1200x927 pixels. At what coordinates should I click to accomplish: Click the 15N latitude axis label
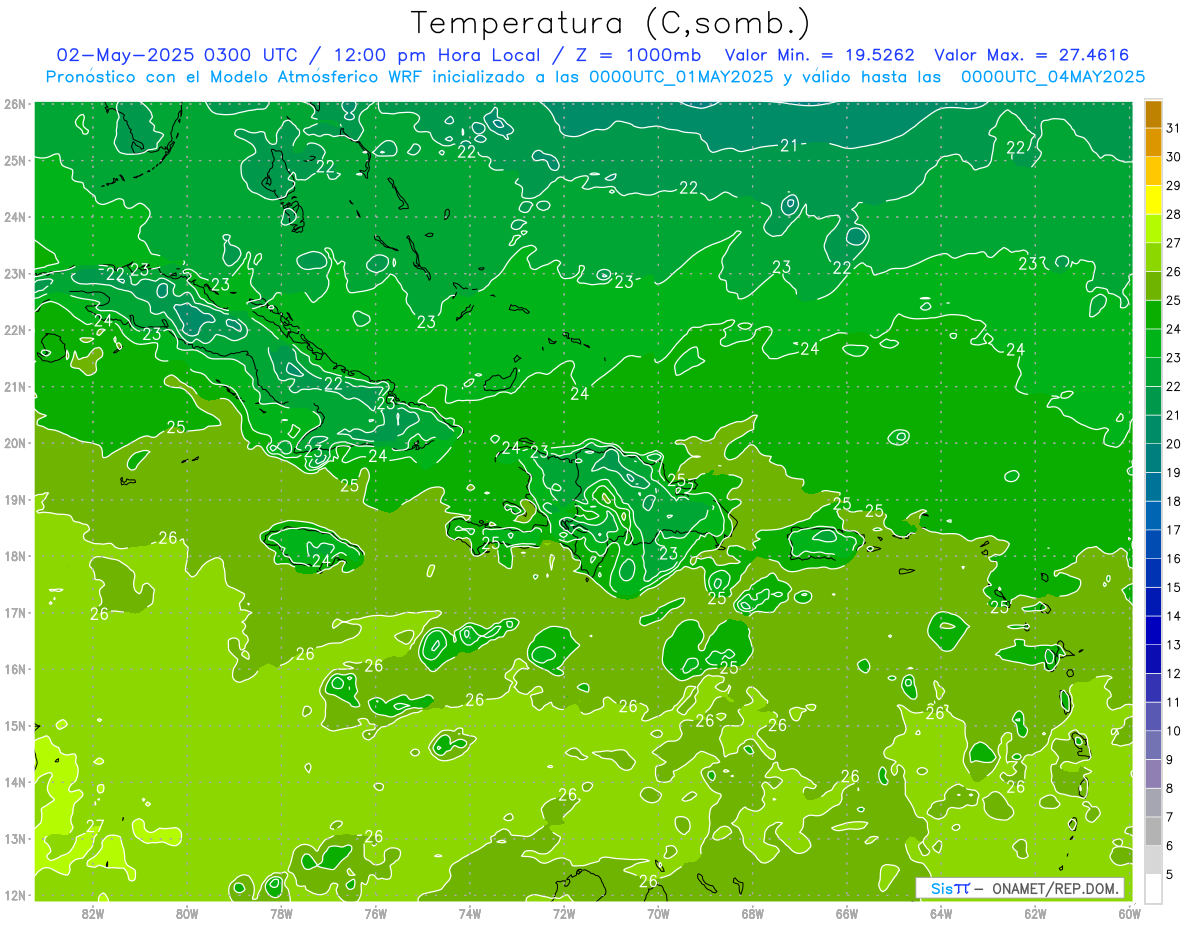click(14, 725)
